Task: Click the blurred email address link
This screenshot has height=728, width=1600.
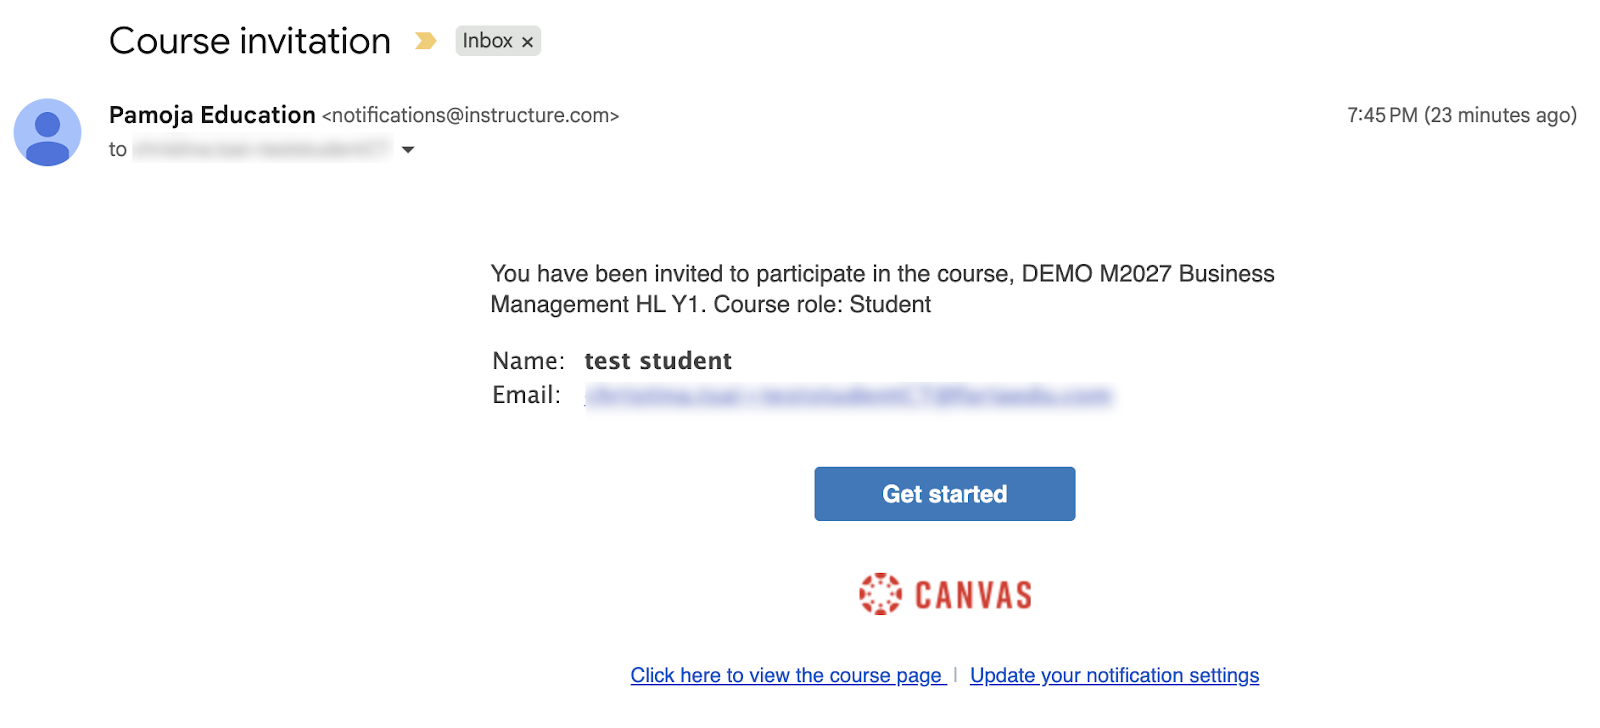Action: [x=848, y=396]
